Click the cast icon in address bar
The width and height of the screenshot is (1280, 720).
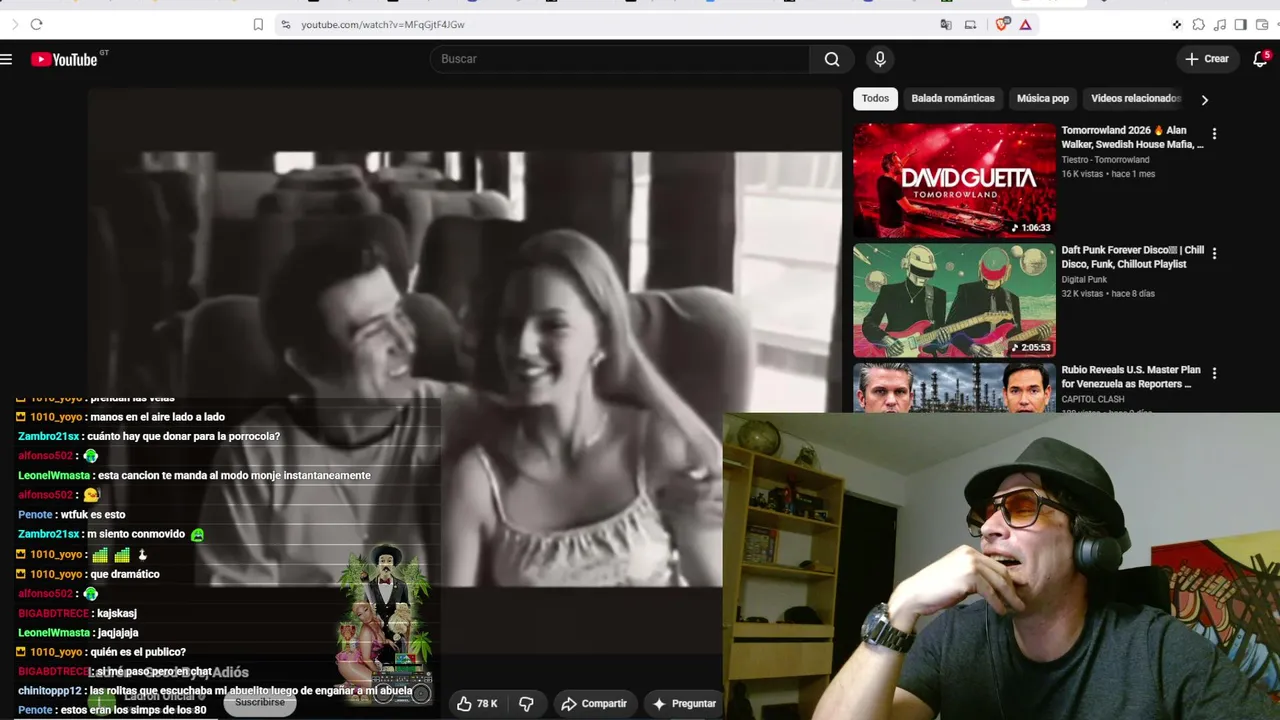coord(970,24)
